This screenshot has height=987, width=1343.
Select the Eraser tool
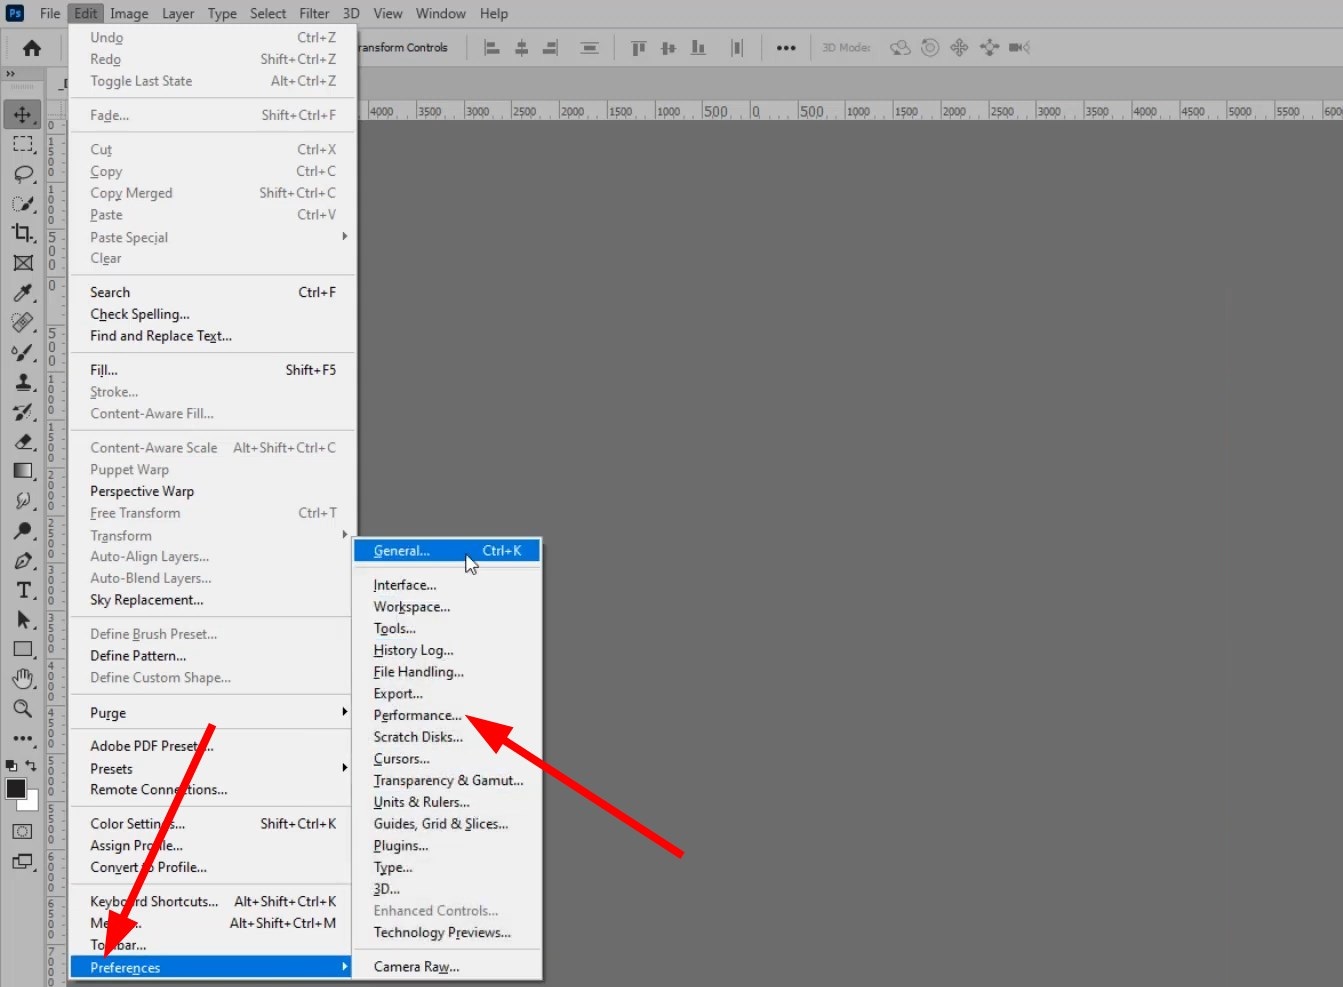(x=22, y=441)
